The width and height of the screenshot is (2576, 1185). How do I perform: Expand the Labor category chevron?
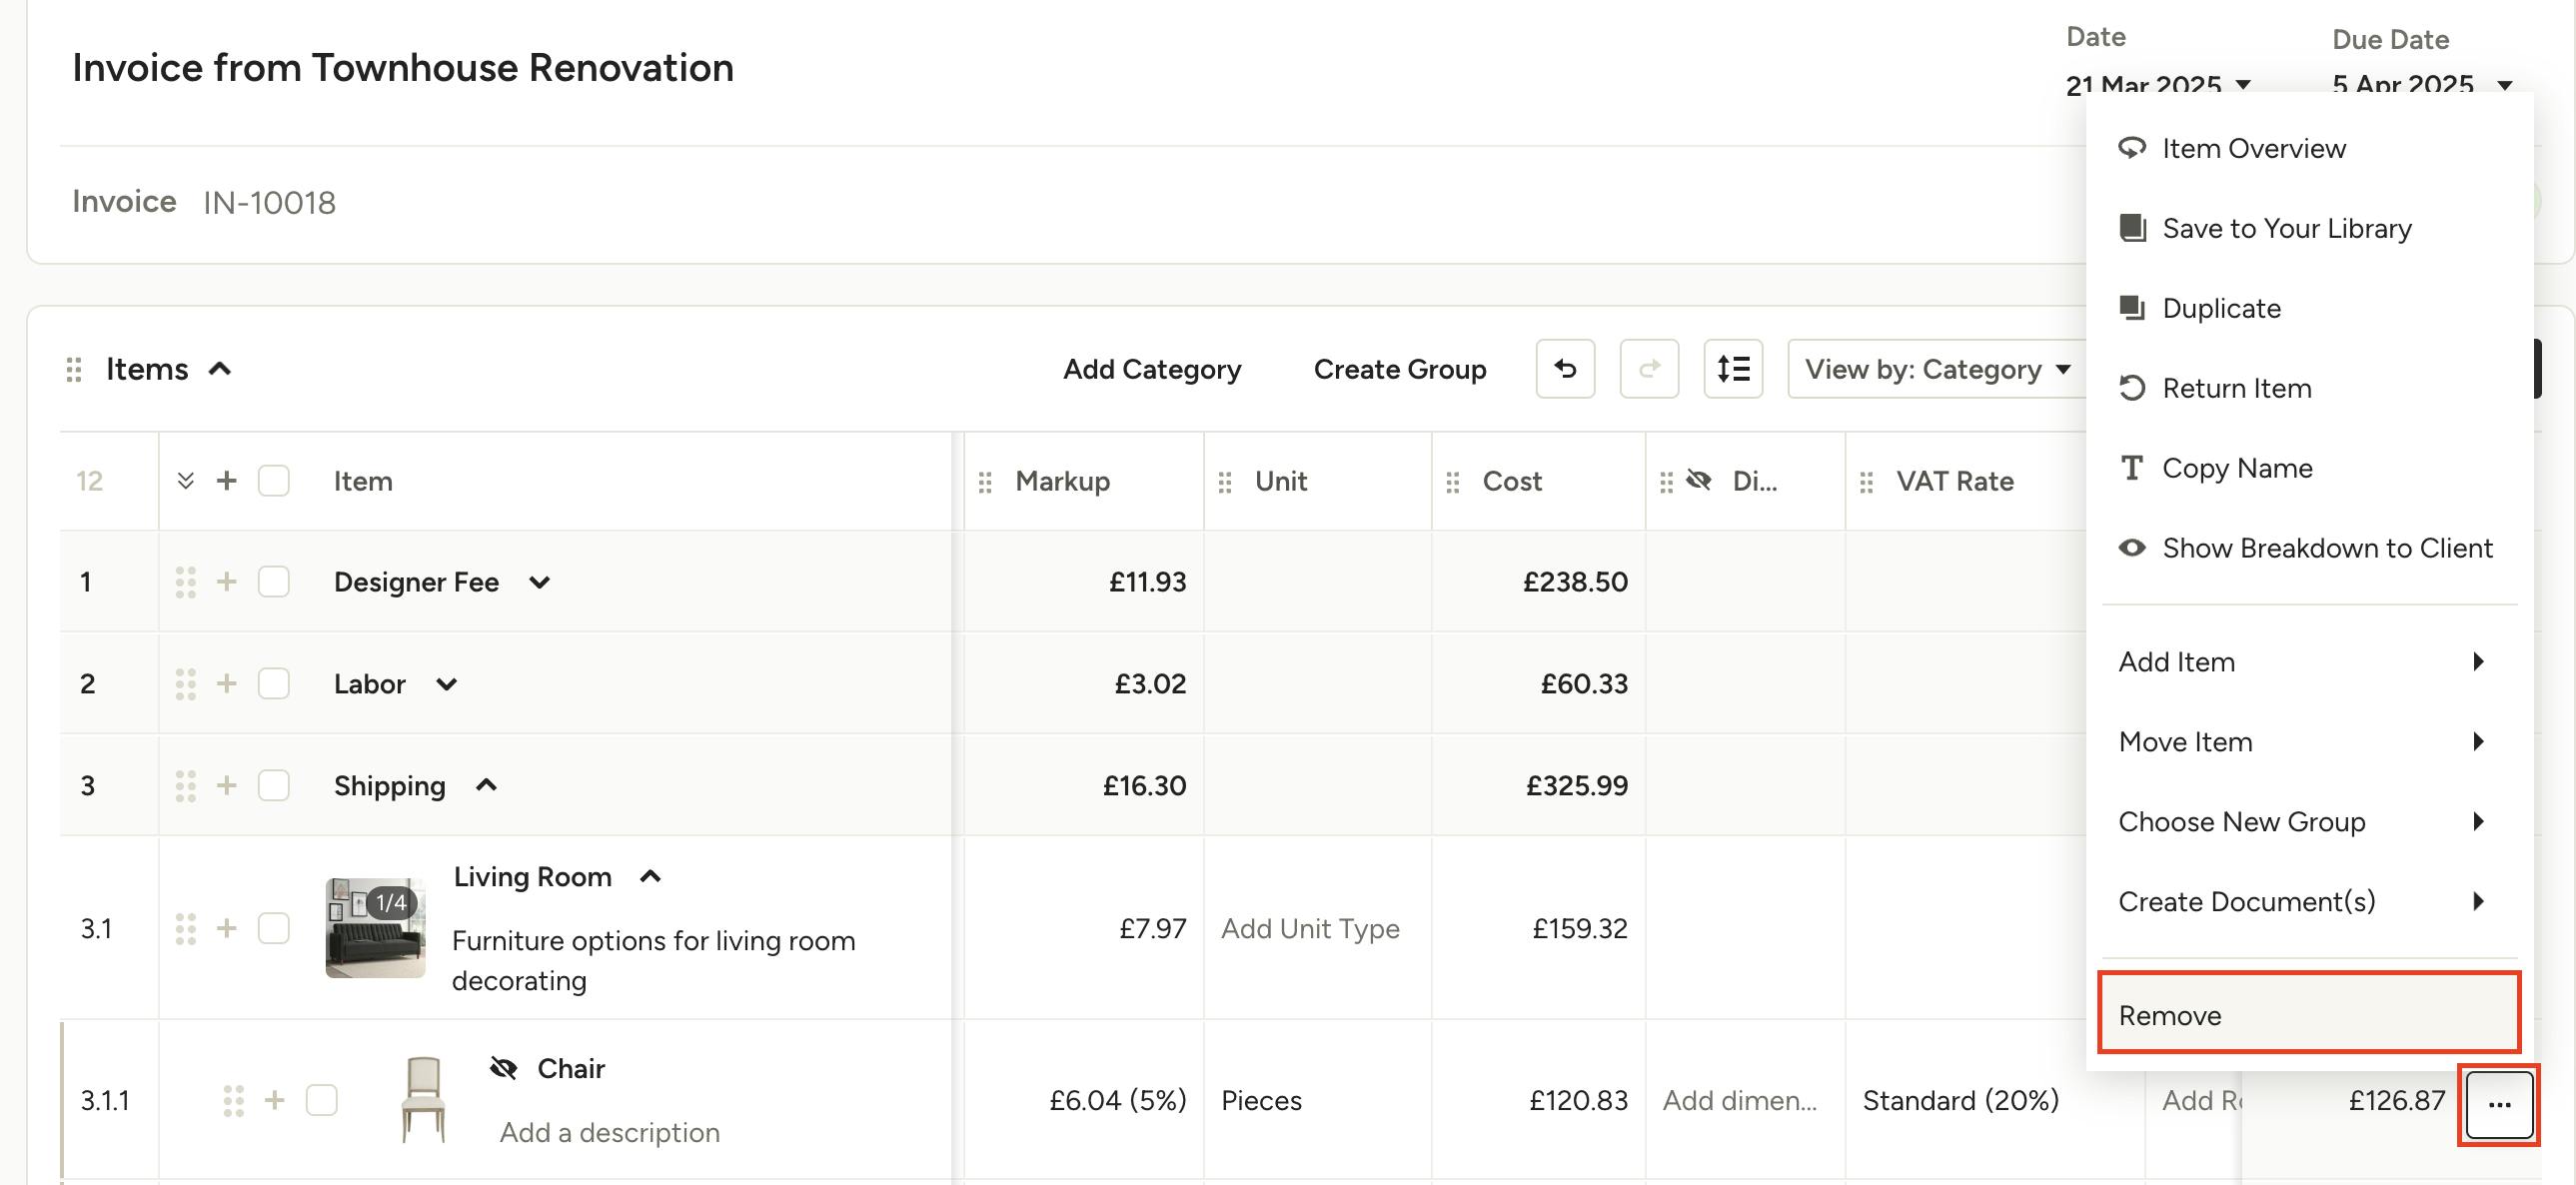coord(446,684)
